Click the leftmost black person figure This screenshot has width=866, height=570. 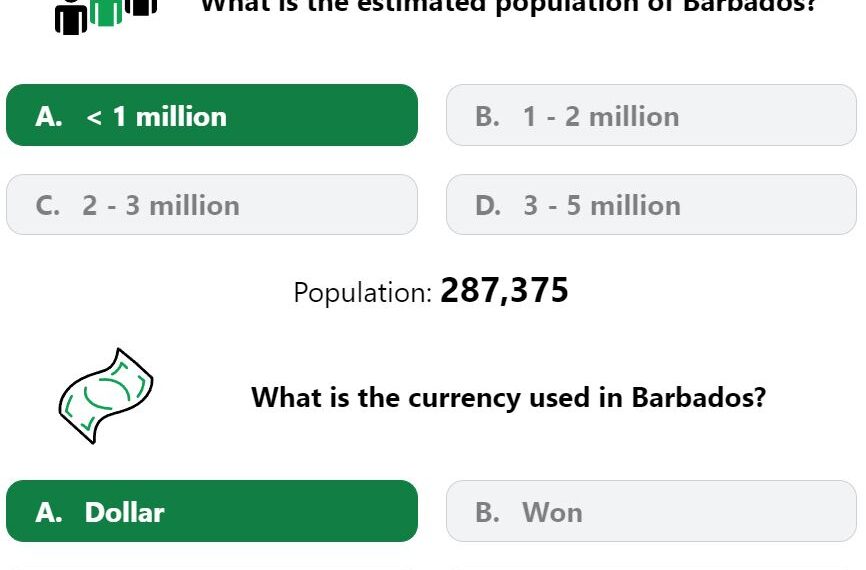71,18
